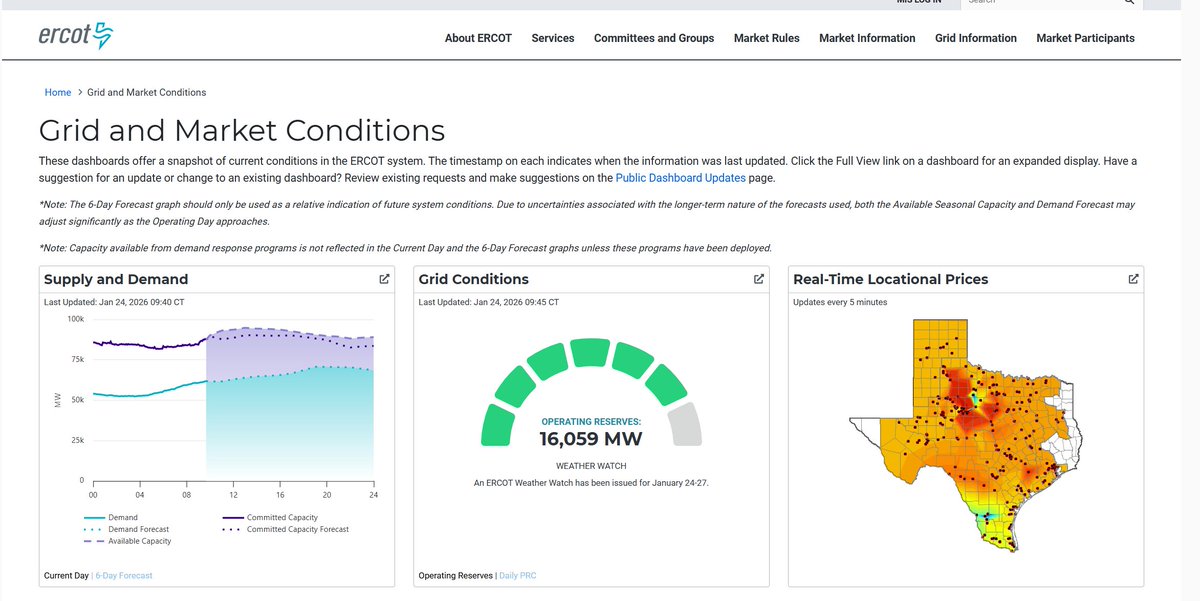Toggle the Demand legend series
This screenshot has width=1200, height=601.
pyautogui.click(x=110, y=517)
